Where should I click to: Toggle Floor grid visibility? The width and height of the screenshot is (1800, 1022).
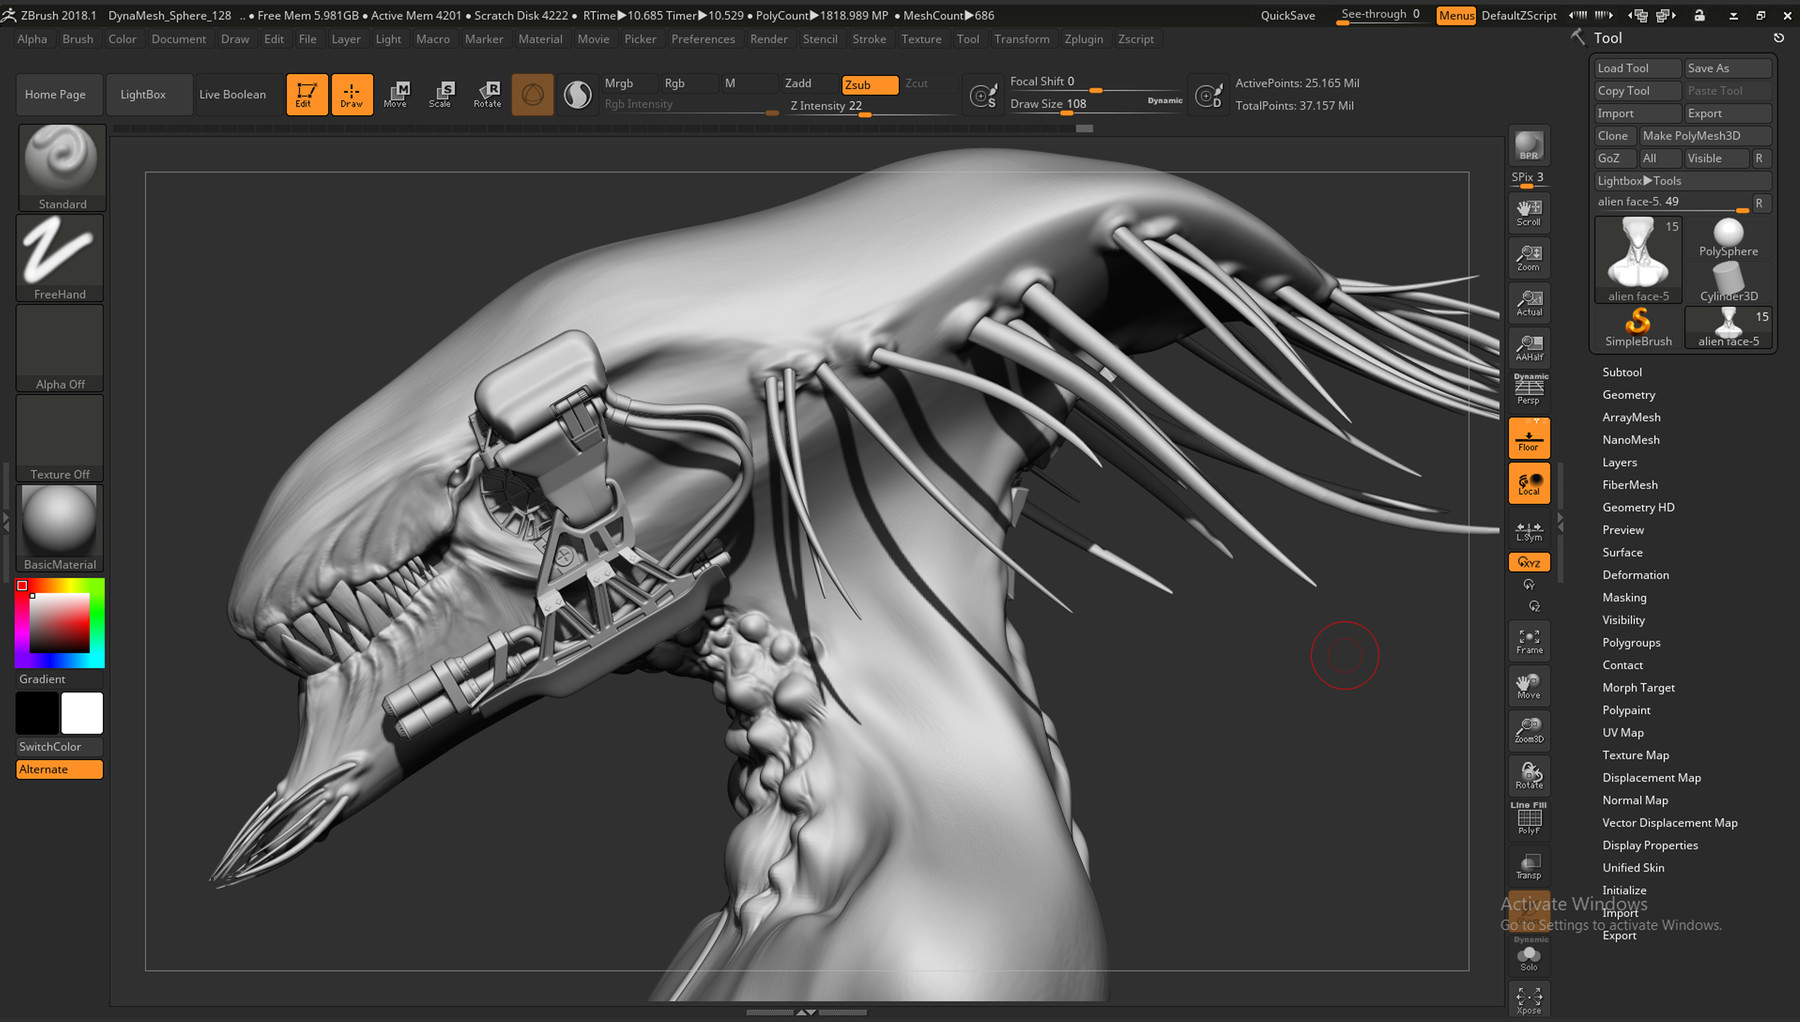coord(1528,437)
